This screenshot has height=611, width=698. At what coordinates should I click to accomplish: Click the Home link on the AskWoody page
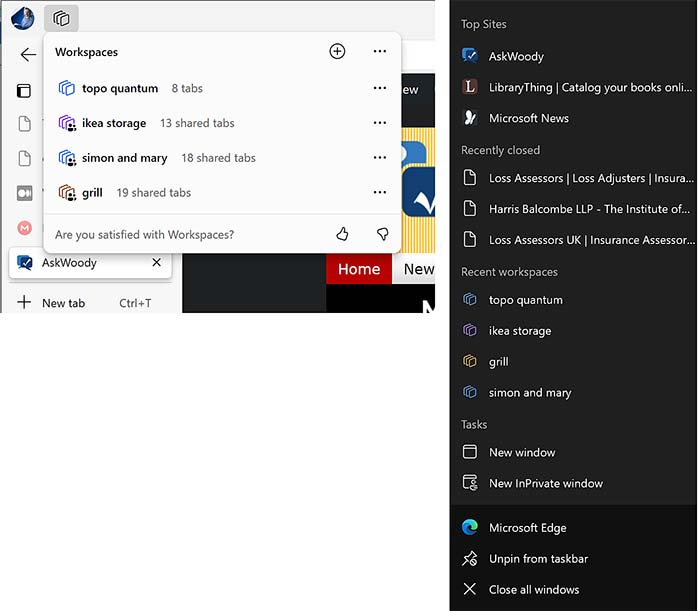[359, 269]
